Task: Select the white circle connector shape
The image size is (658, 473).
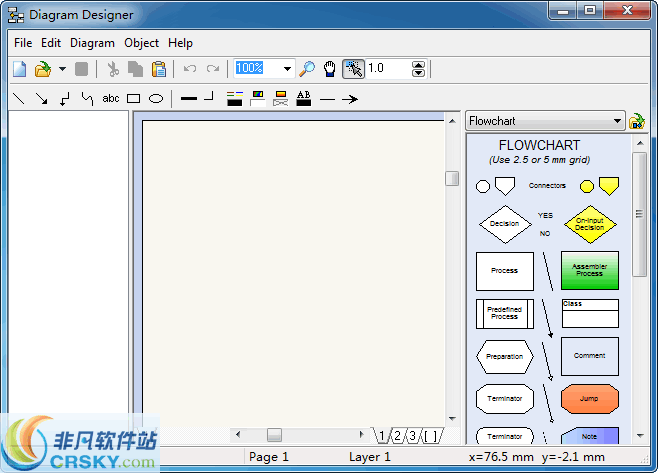Action: point(483,186)
